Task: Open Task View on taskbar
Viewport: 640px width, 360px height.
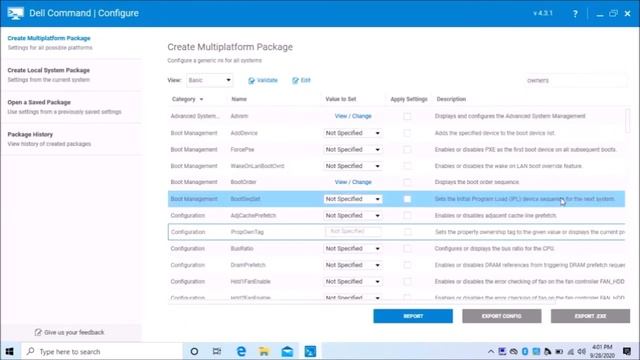Action: pyautogui.click(x=217, y=351)
